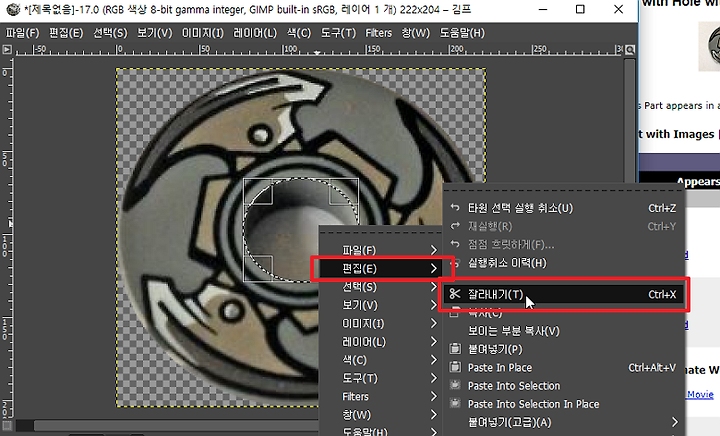Open the 레이어(L) menu in the menu bar

click(x=255, y=33)
